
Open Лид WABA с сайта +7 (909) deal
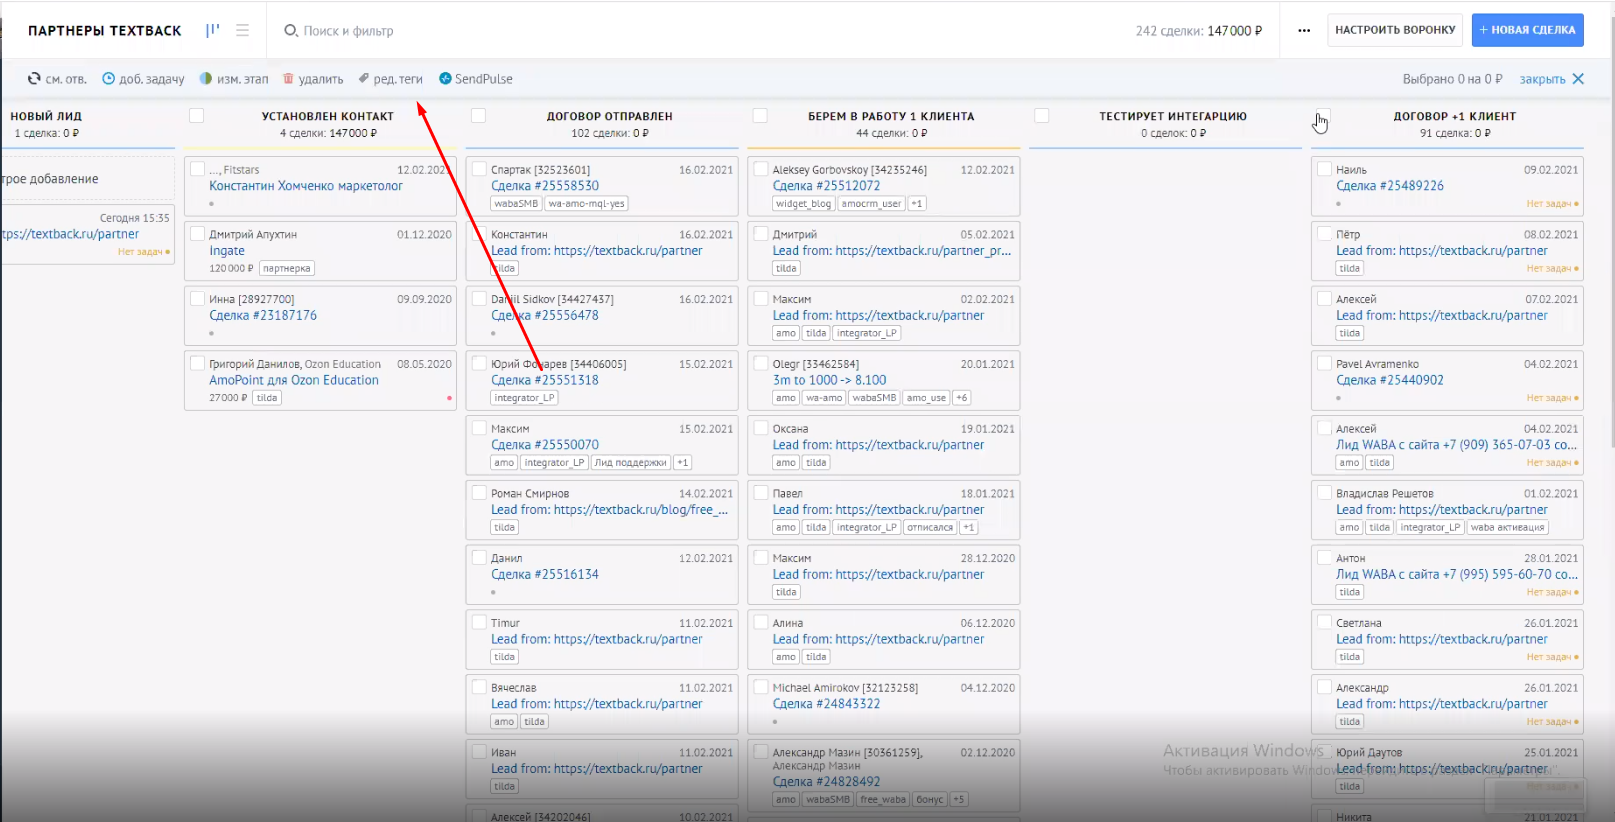click(x=1456, y=445)
